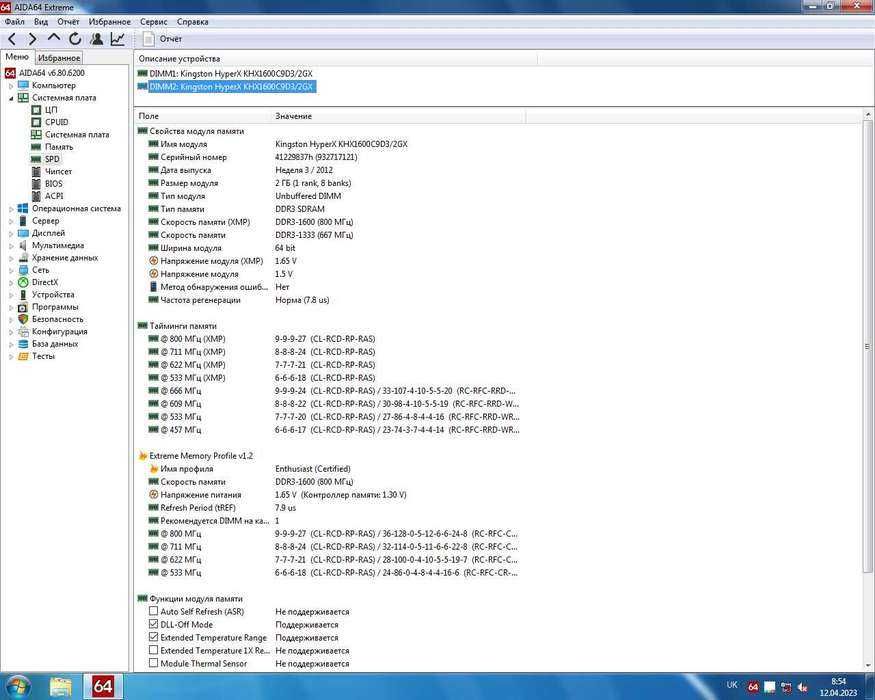Select the Extreme Memory Profile v1.2 header

pyautogui.click(x=196, y=456)
